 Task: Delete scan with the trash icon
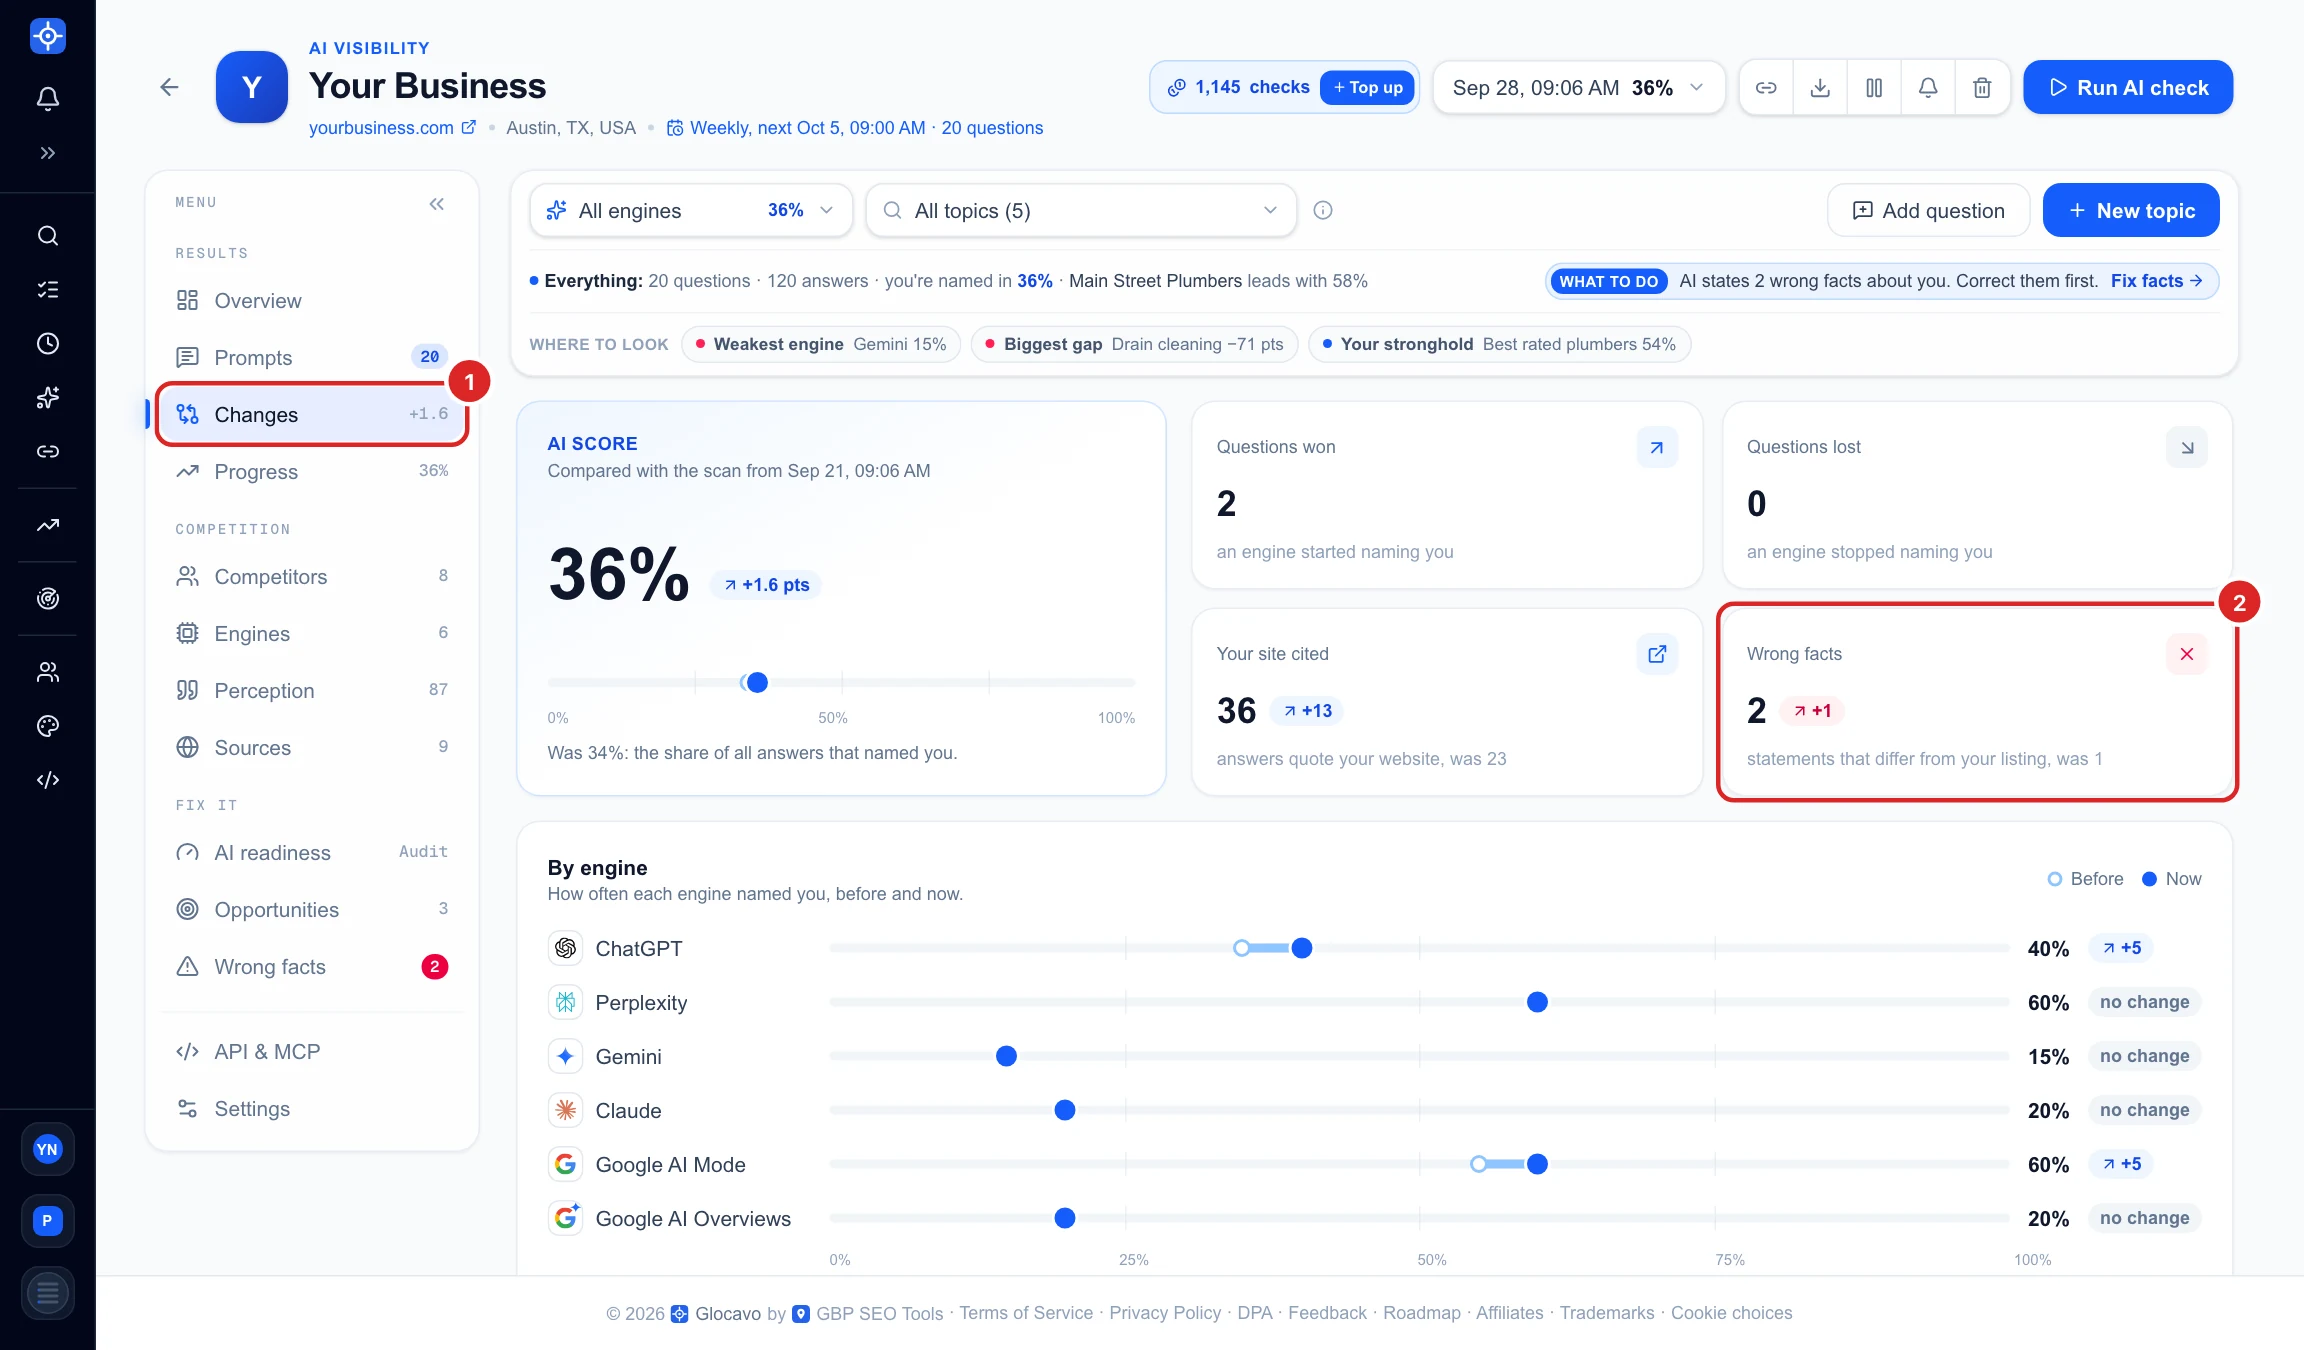coord(1982,88)
